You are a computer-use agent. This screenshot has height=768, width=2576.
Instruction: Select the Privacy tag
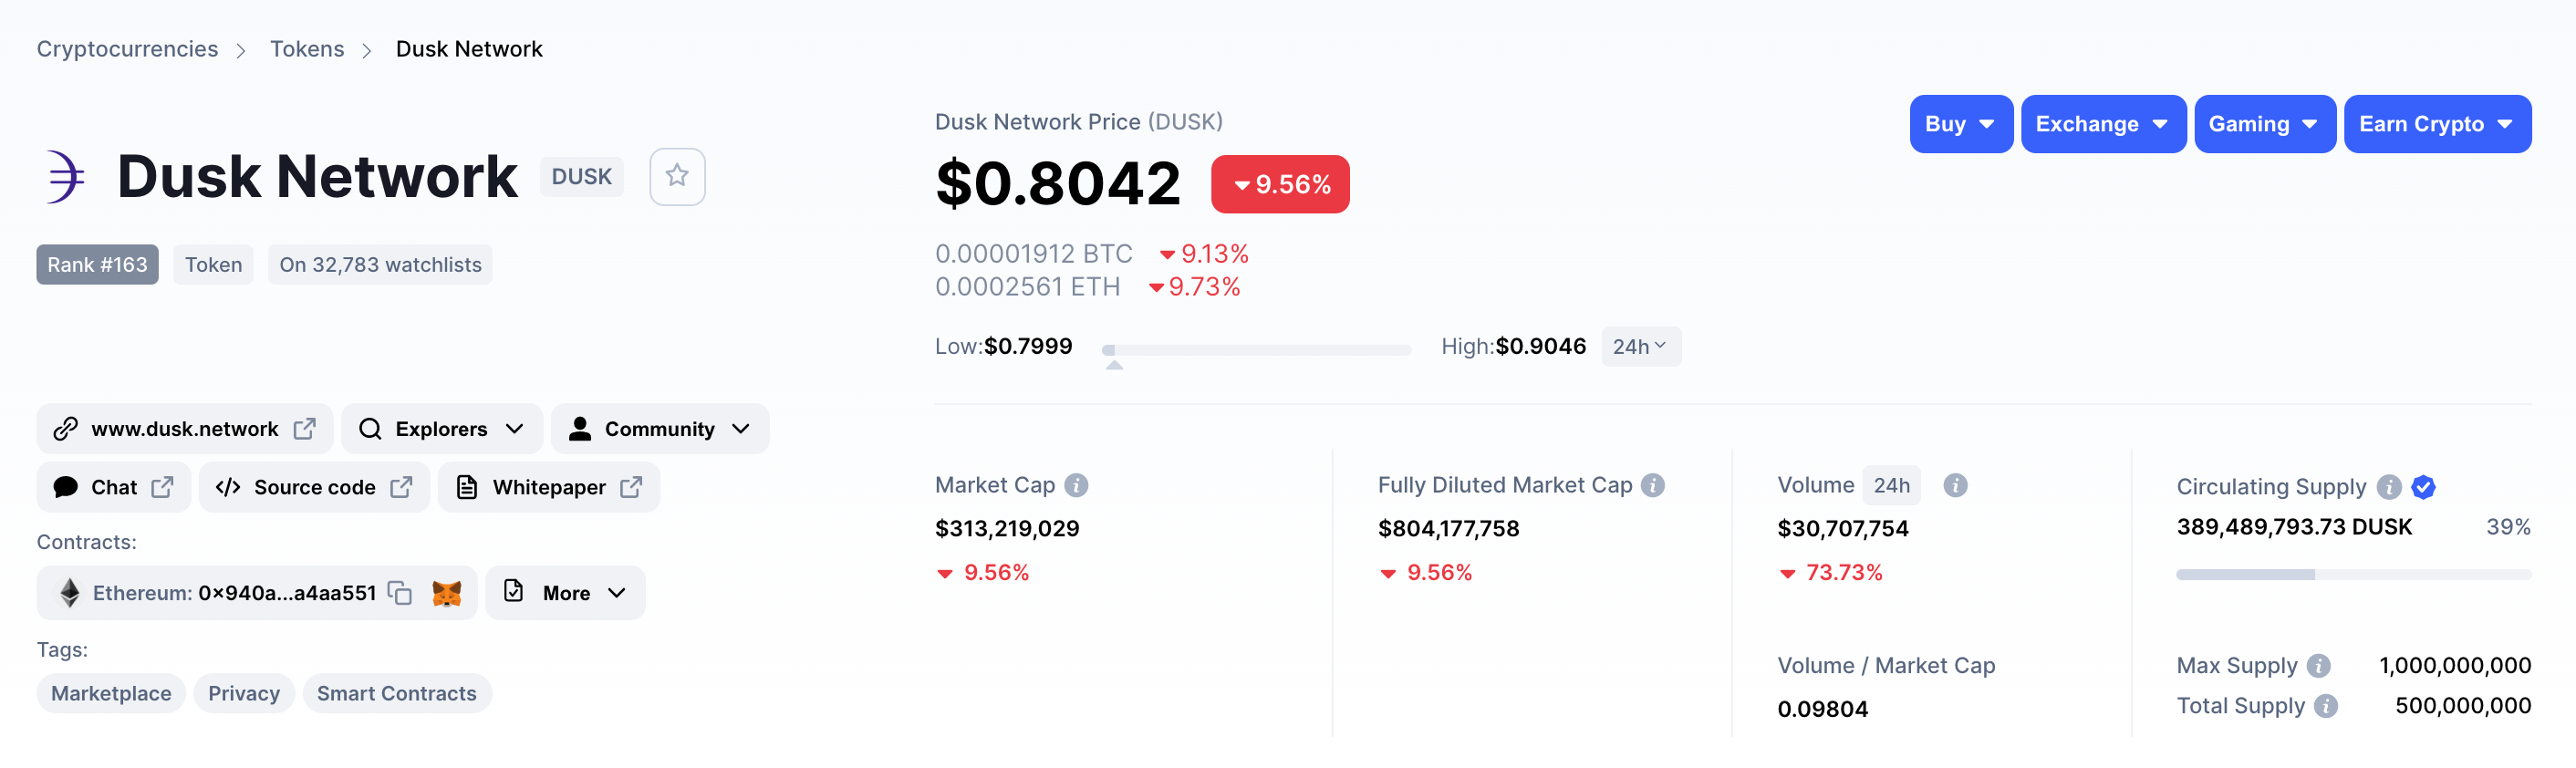click(x=244, y=694)
